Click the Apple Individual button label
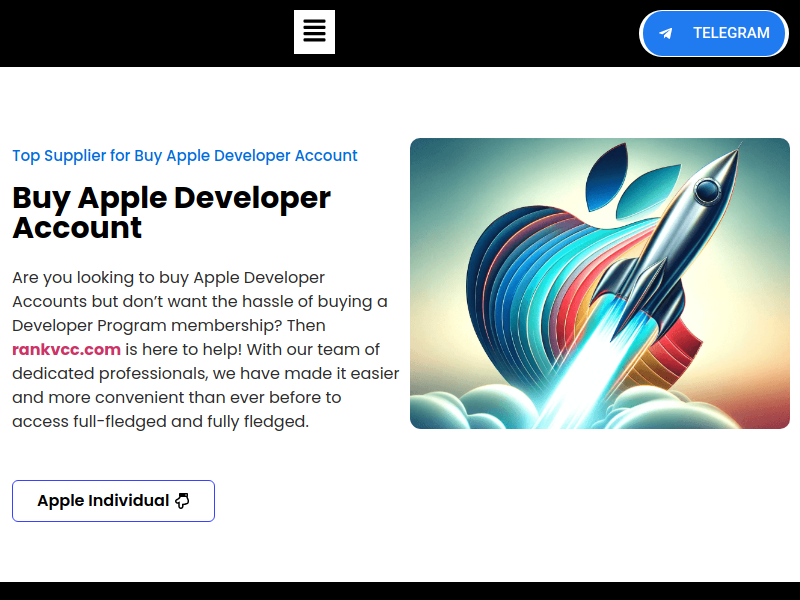 (x=103, y=501)
